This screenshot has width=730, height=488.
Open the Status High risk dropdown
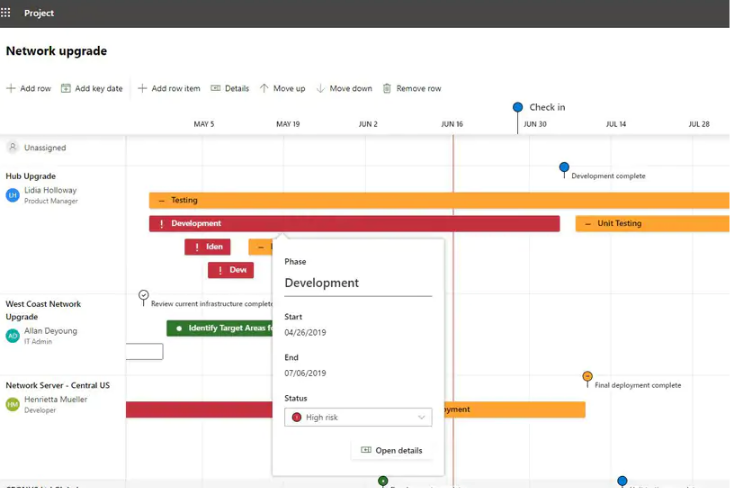(358, 417)
